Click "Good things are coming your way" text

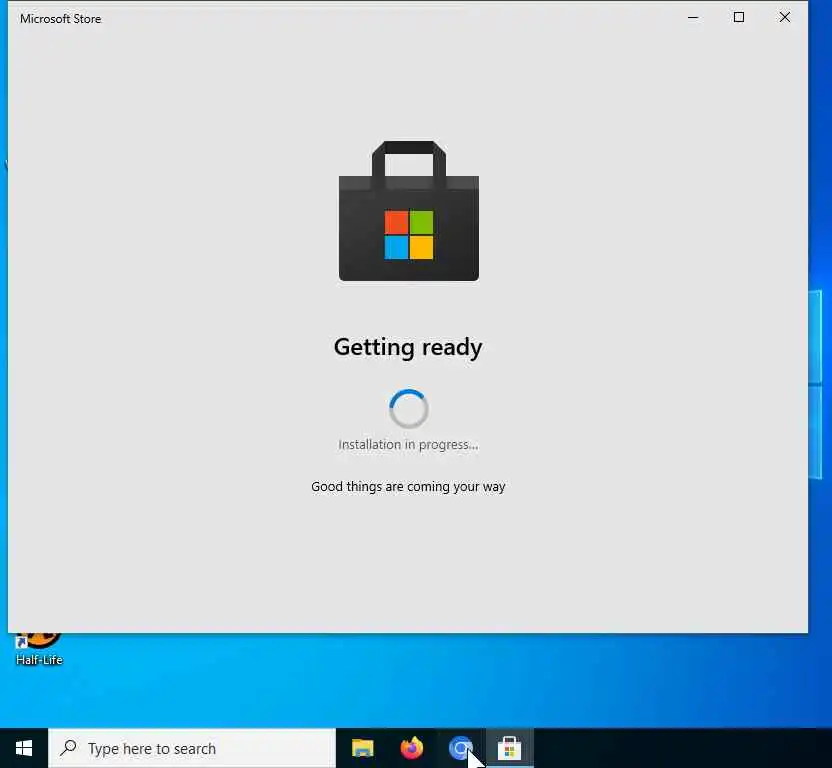(408, 487)
